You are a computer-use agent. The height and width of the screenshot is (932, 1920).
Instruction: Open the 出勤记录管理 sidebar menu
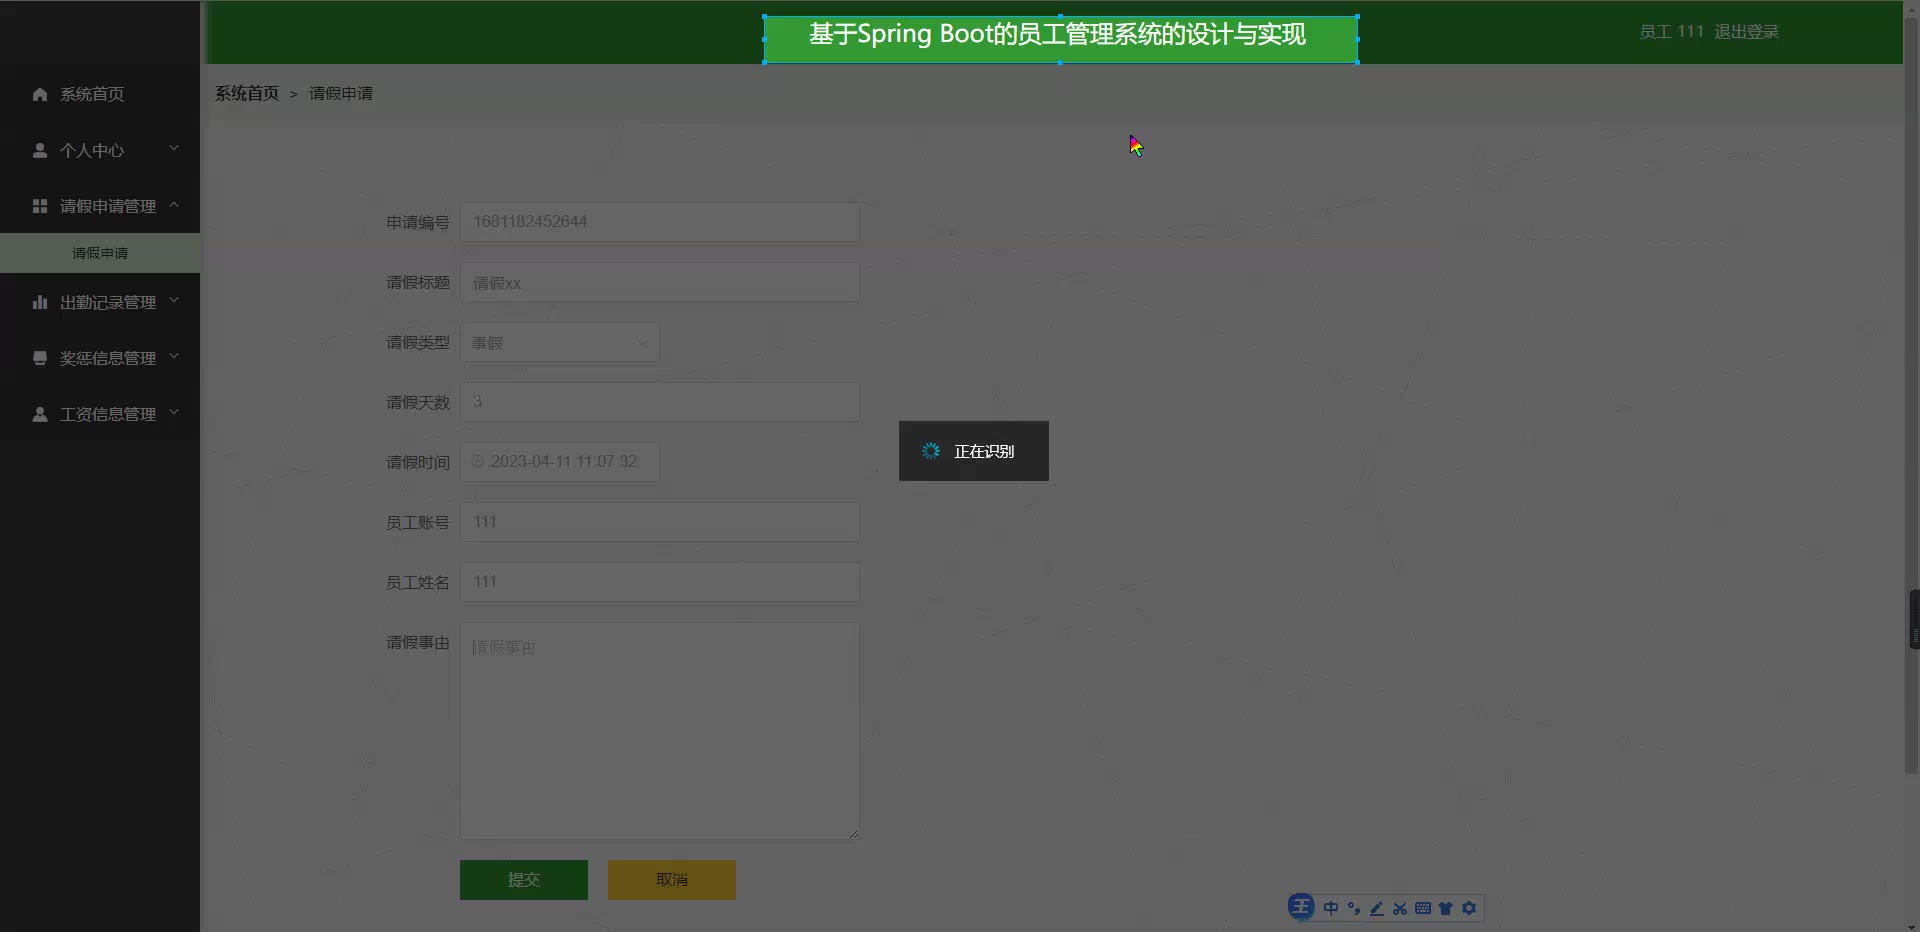(x=100, y=302)
